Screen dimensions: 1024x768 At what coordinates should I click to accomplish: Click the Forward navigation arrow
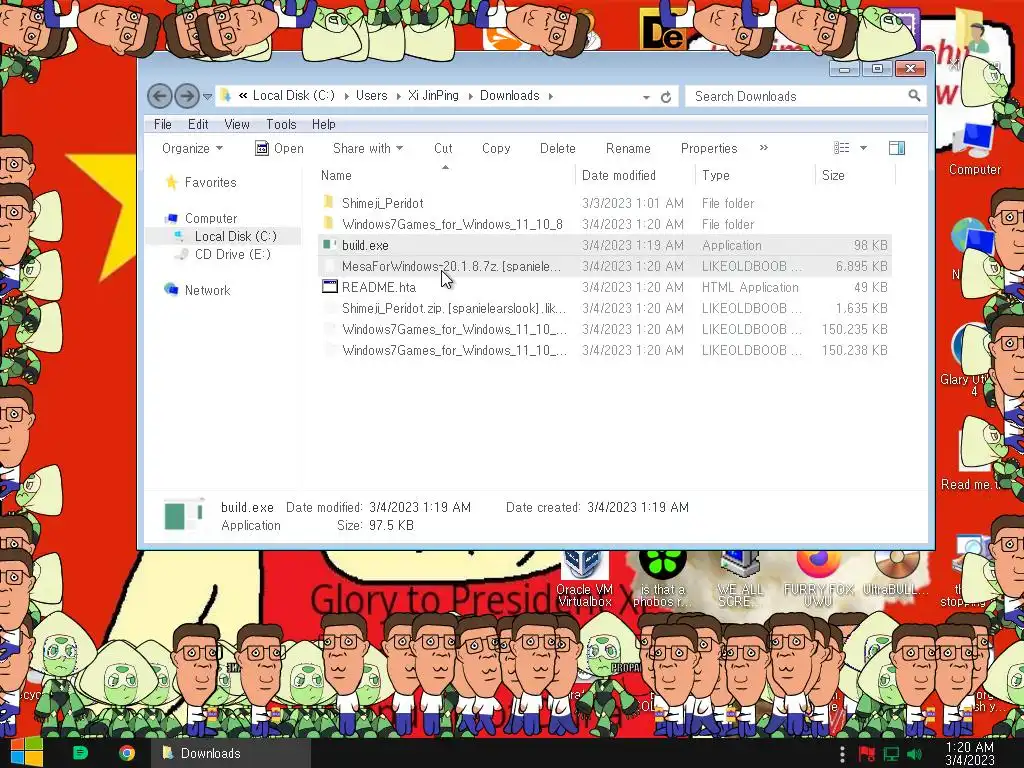click(x=187, y=96)
